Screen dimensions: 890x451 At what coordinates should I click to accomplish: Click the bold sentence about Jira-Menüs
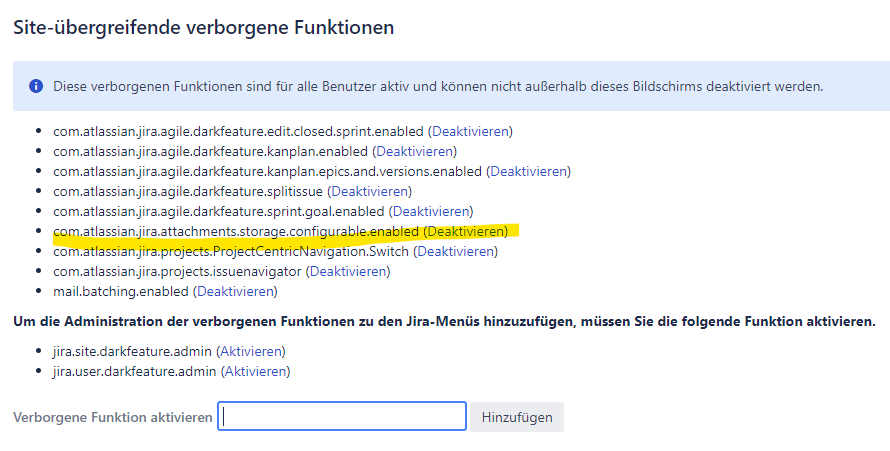pos(444,322)
